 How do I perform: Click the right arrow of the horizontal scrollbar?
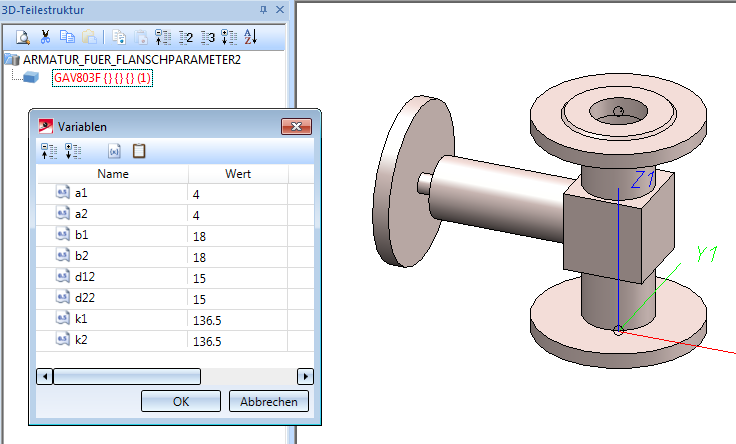(x=306, y=376)
